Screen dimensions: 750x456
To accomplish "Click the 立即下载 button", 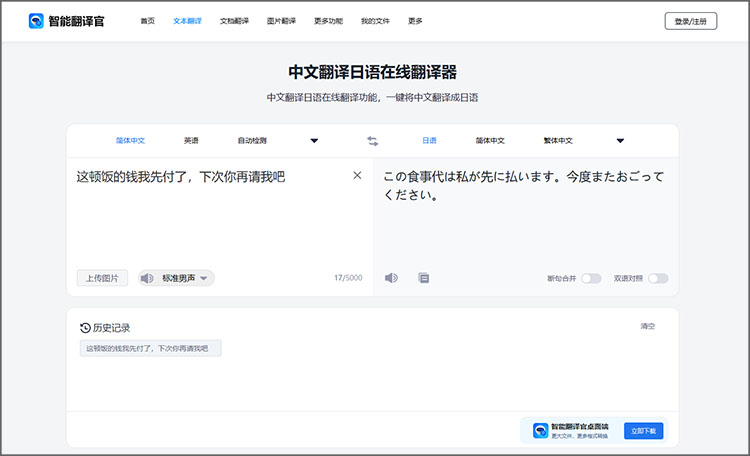I will pyautogui.click(x=643, y=431).
